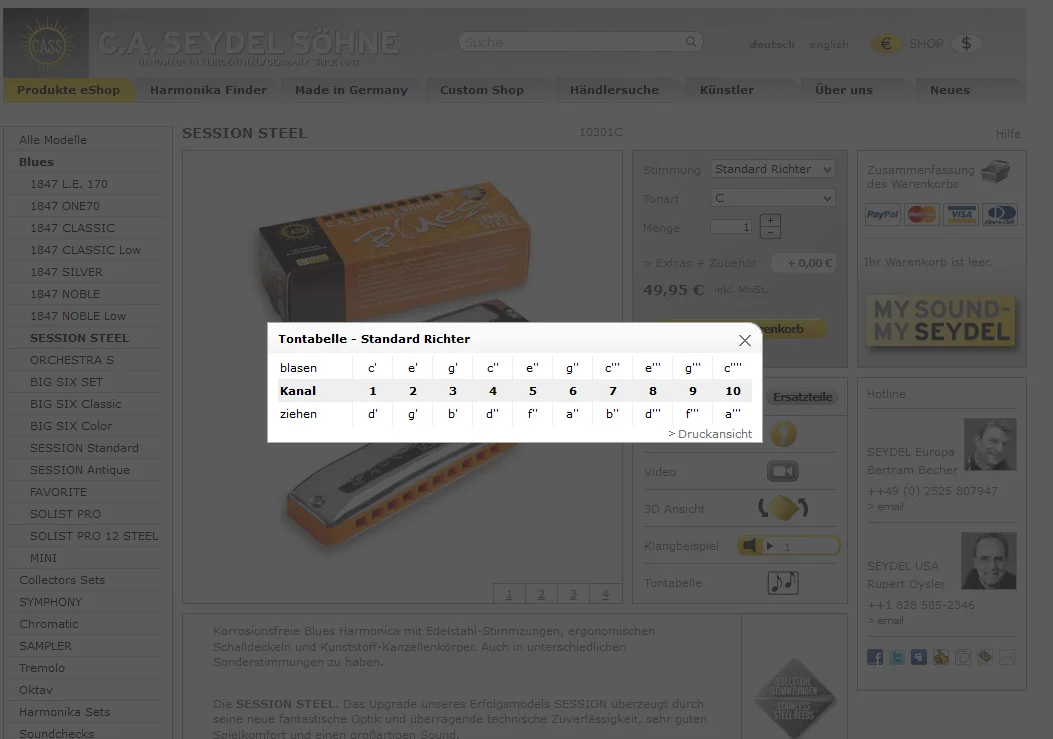
Task: Click the lightbulb tips icon
Action: click(x=783, y=434)
